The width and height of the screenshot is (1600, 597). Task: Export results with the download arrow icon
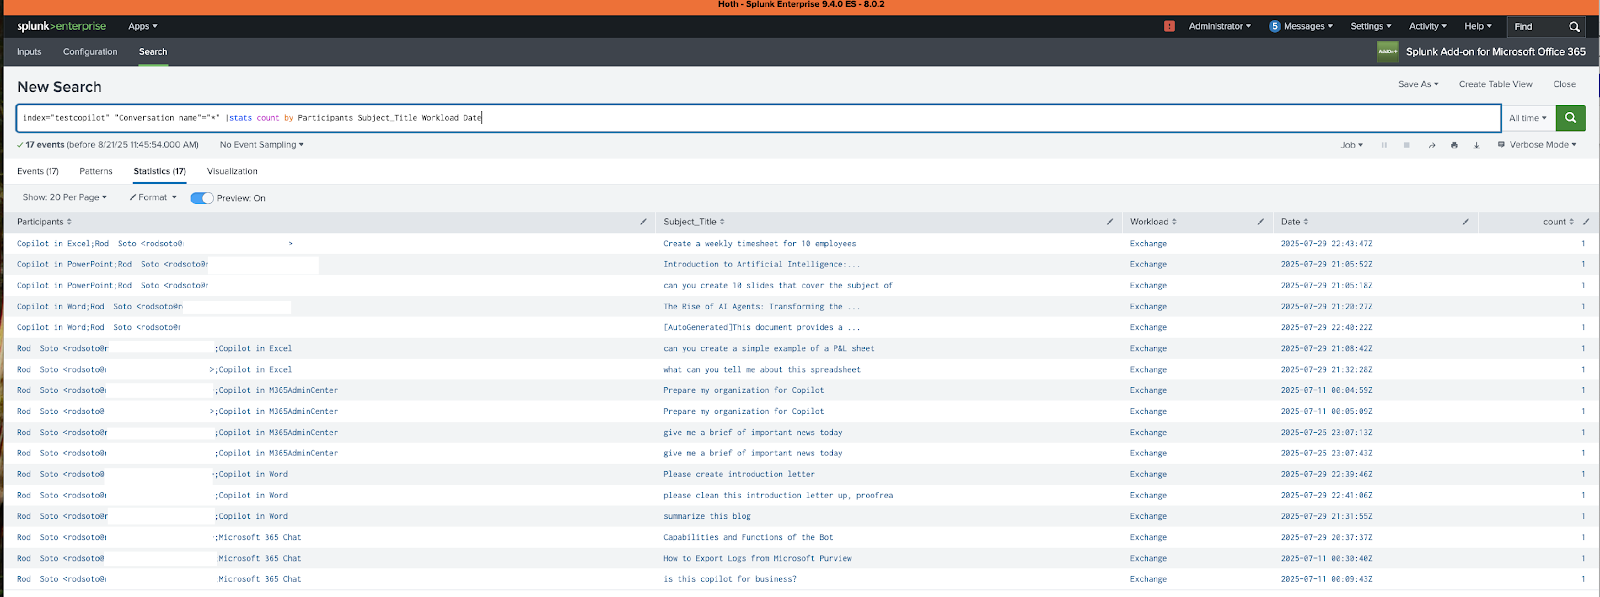point(1476,145)
